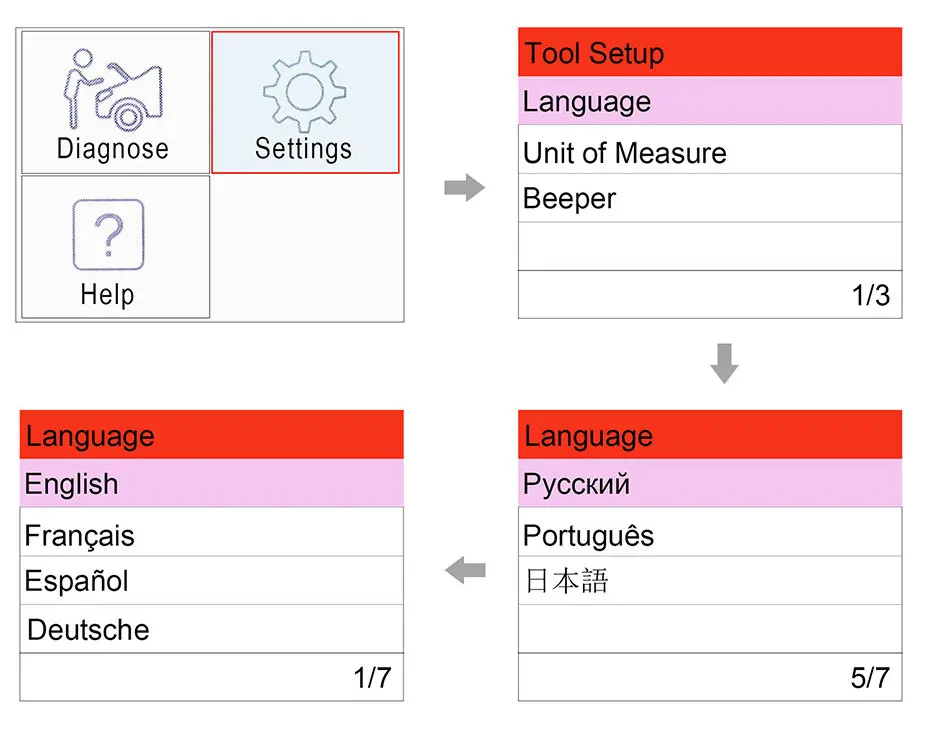Screen dimensions: 930x733
Task: Click the 5/7 page indicator
Action: pos(870,678)
